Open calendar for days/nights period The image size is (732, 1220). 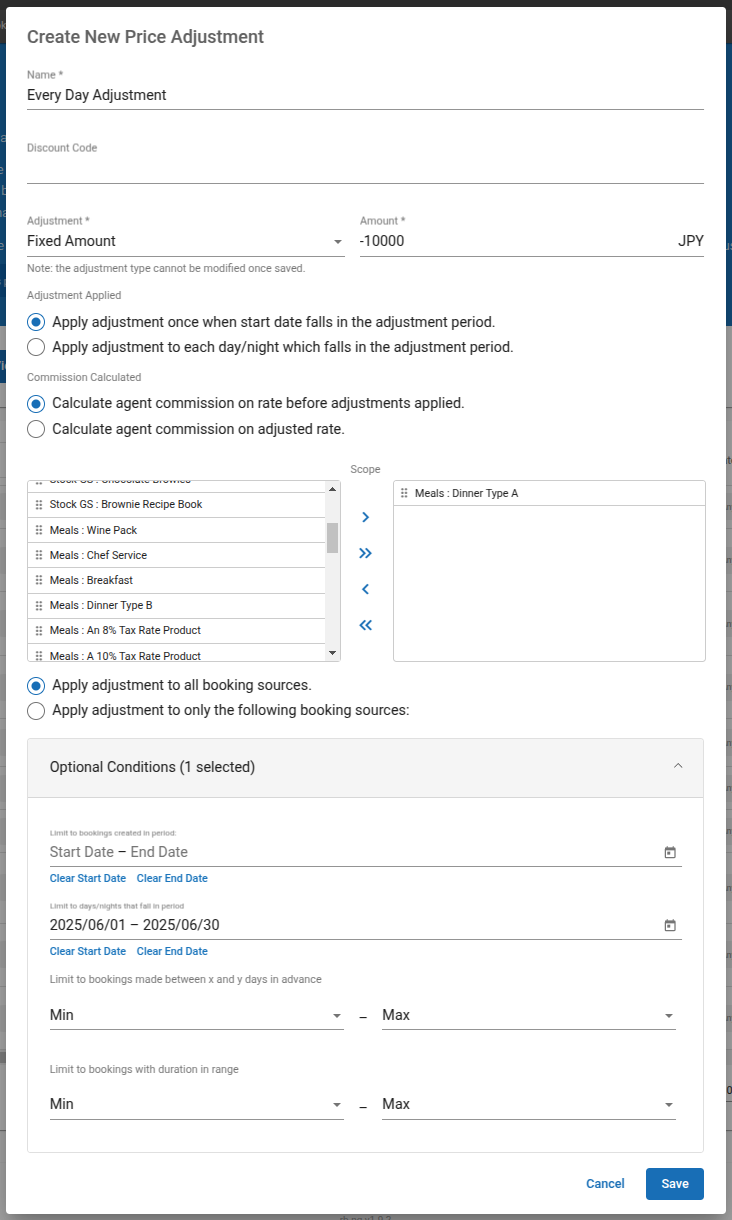(670, 925)
